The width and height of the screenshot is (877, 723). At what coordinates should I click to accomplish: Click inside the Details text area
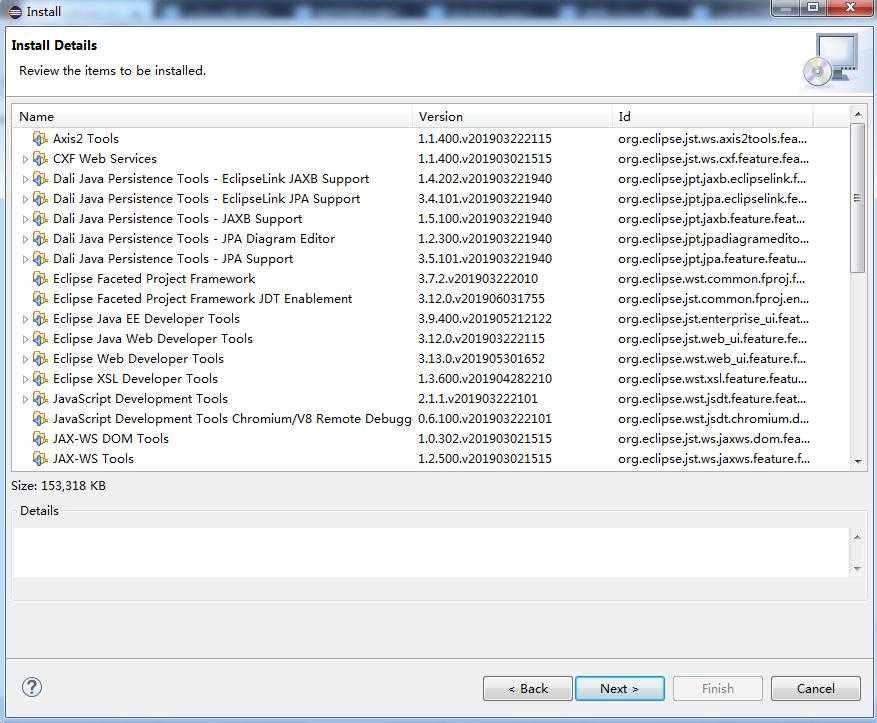[x=431, y=552]
